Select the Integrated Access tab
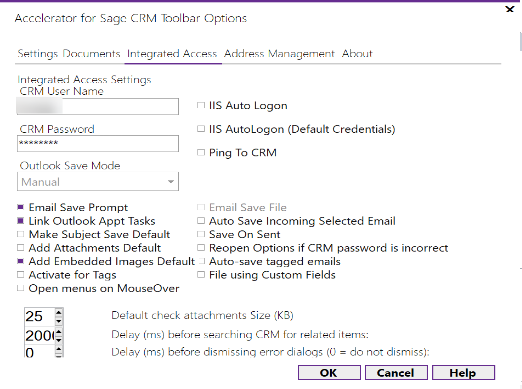This screenshot has height=389, width=522. coord(172,54)
